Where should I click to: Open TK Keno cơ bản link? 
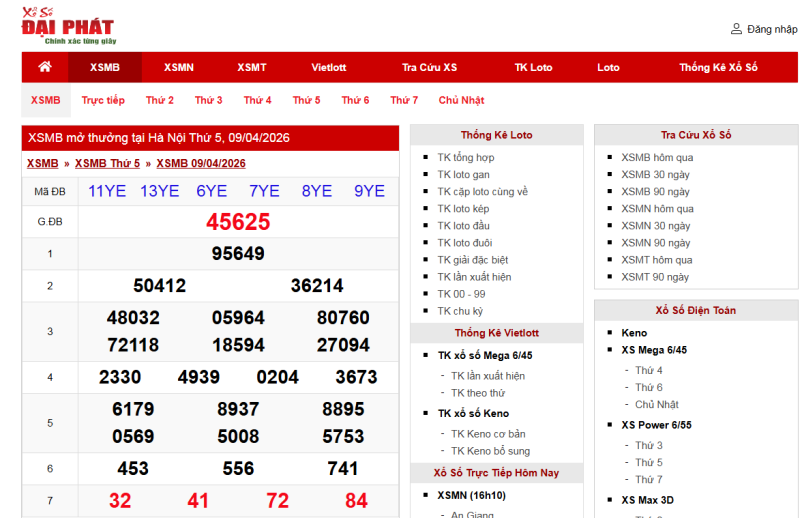488,434
